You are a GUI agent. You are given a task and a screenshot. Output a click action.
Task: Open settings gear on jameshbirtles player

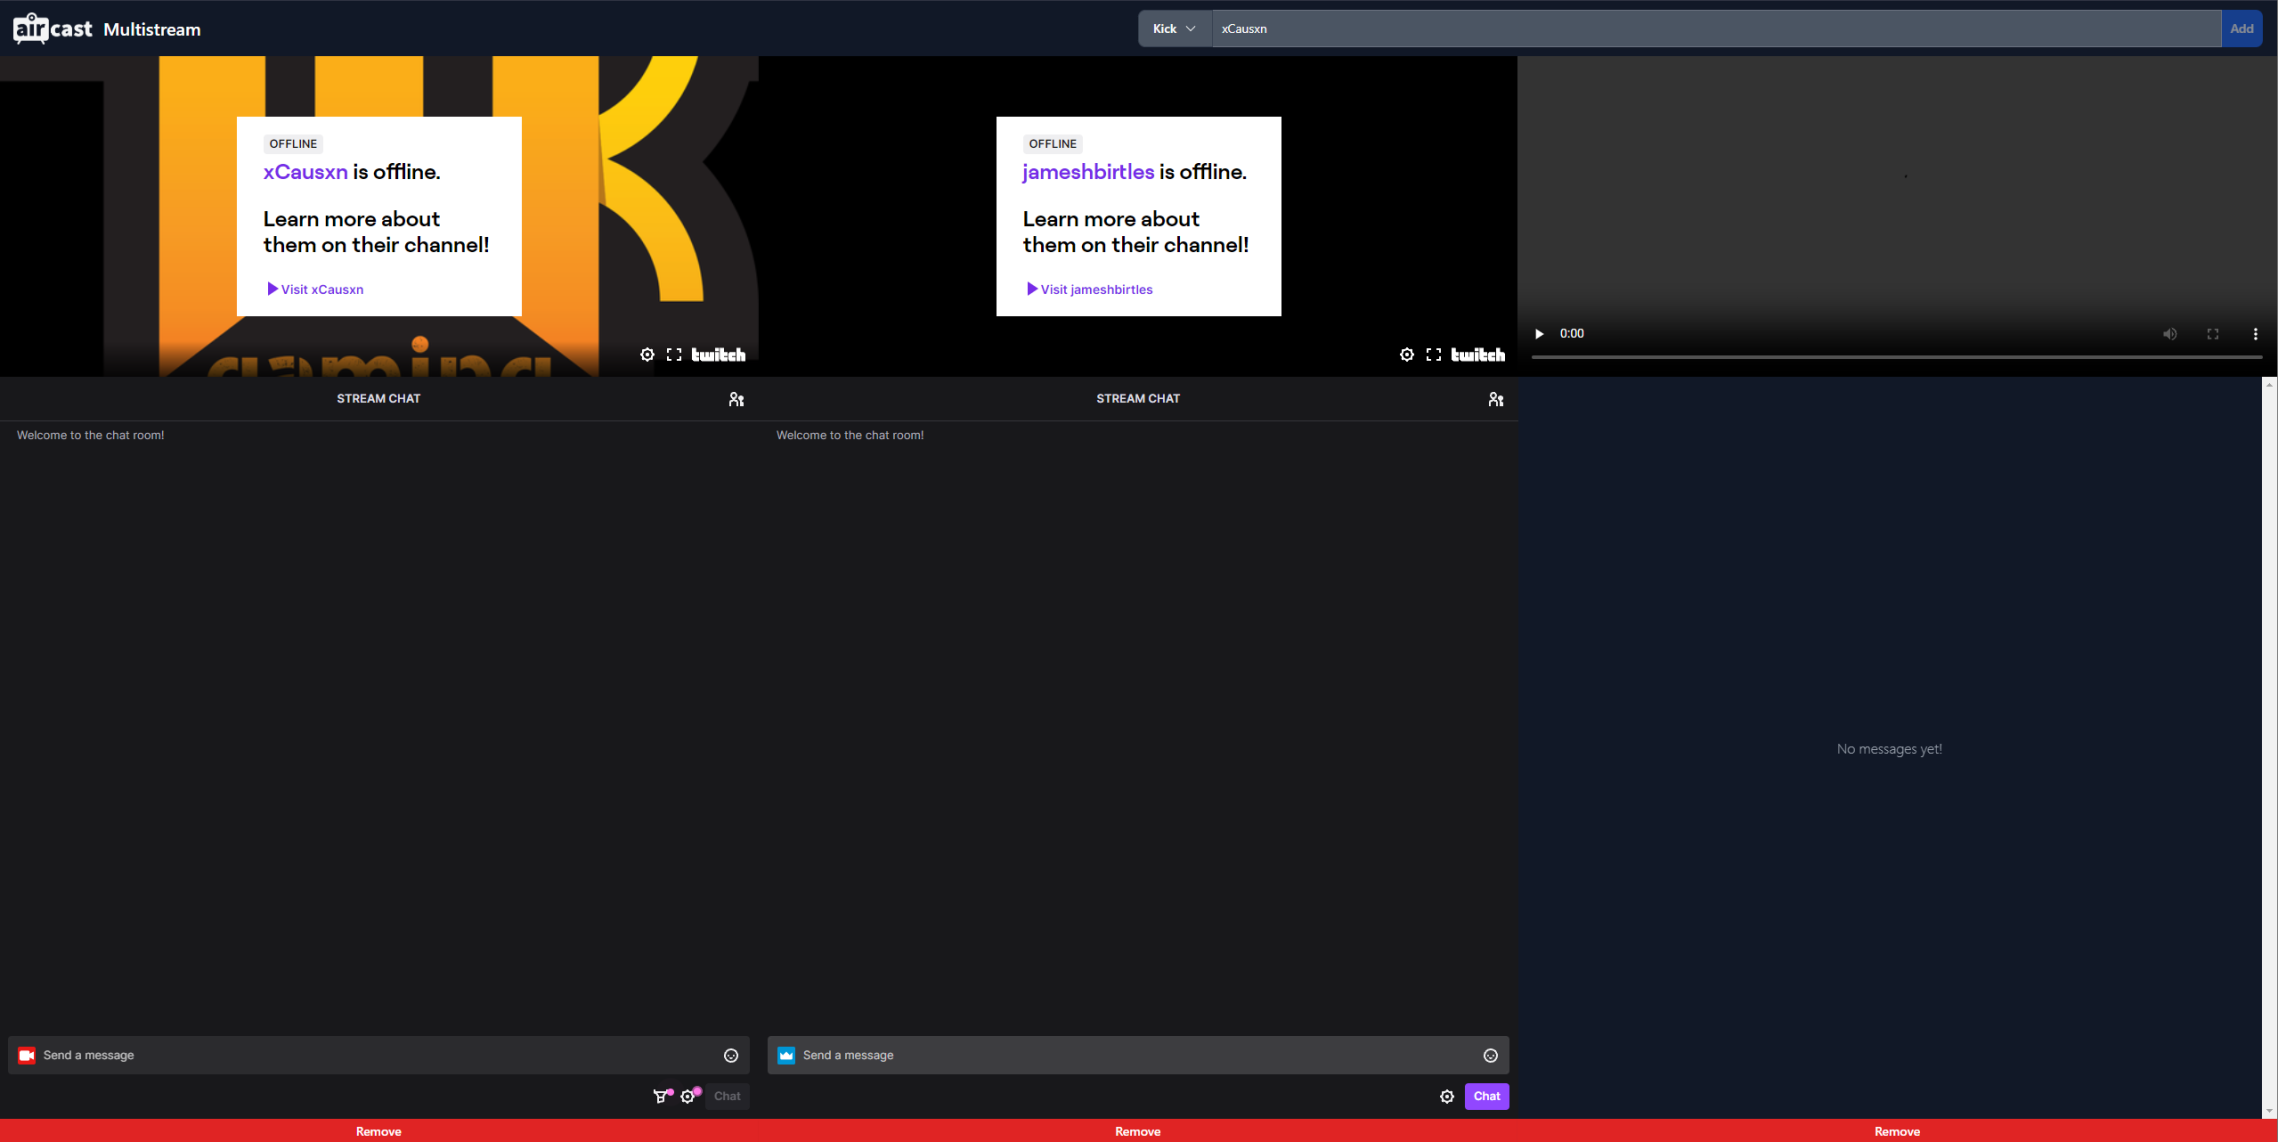pyautogui.click(x=1407, y=355)
